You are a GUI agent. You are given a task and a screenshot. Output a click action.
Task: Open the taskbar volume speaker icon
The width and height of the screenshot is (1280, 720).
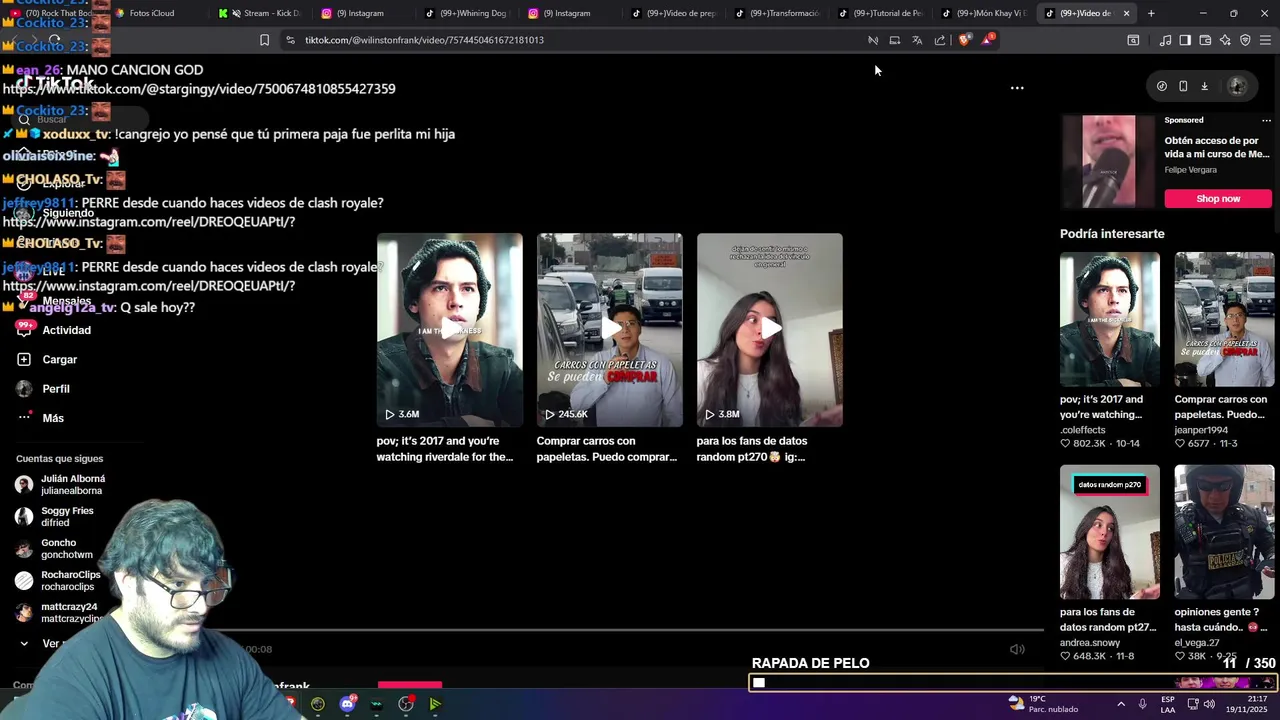(x=1209, y=704)
